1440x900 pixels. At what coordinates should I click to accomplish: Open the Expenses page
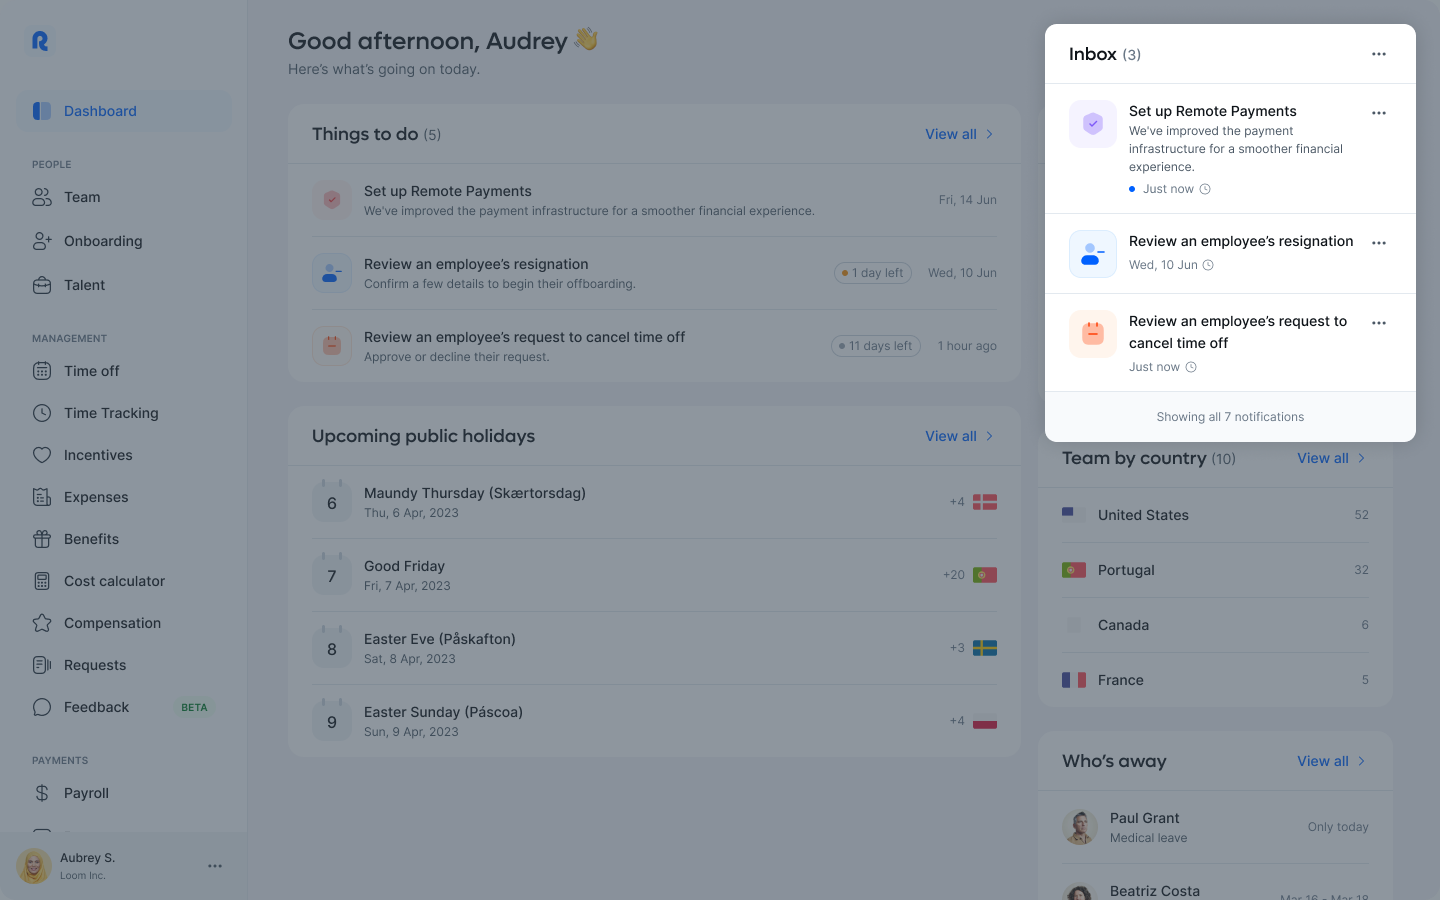tap(124, 497)
